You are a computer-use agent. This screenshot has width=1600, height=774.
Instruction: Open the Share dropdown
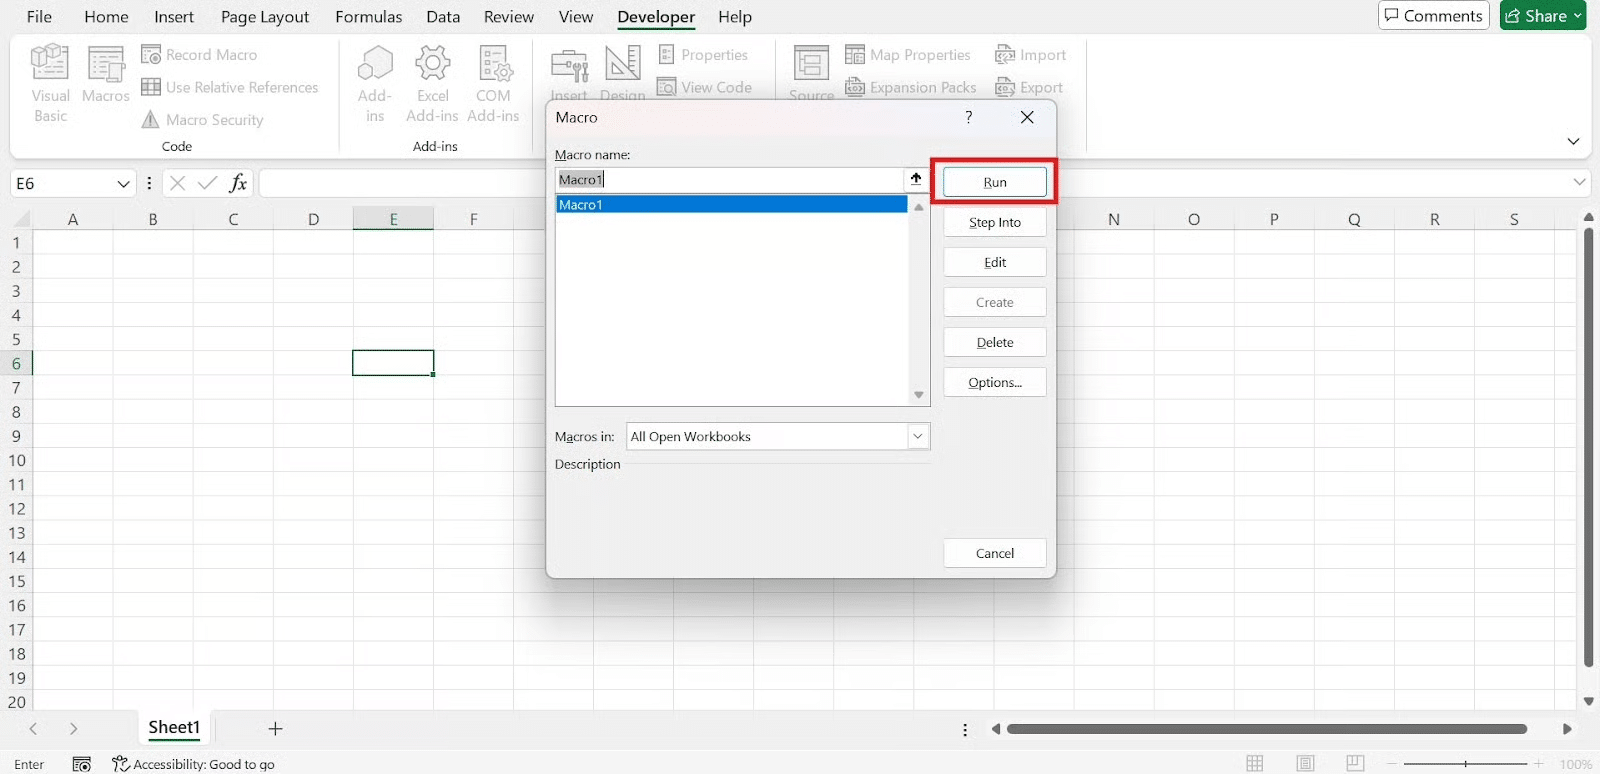[1543, 16]
